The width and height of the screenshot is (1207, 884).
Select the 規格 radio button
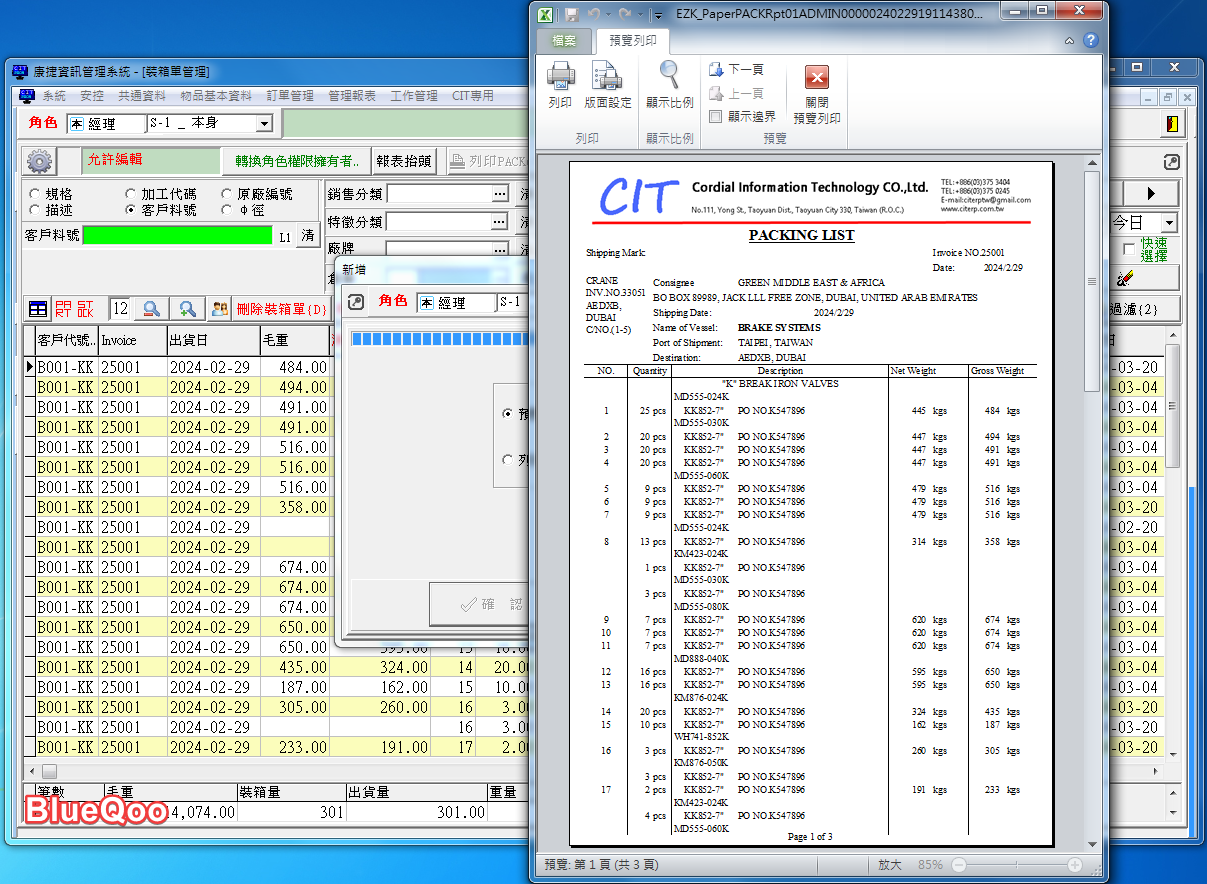(35, 194)
